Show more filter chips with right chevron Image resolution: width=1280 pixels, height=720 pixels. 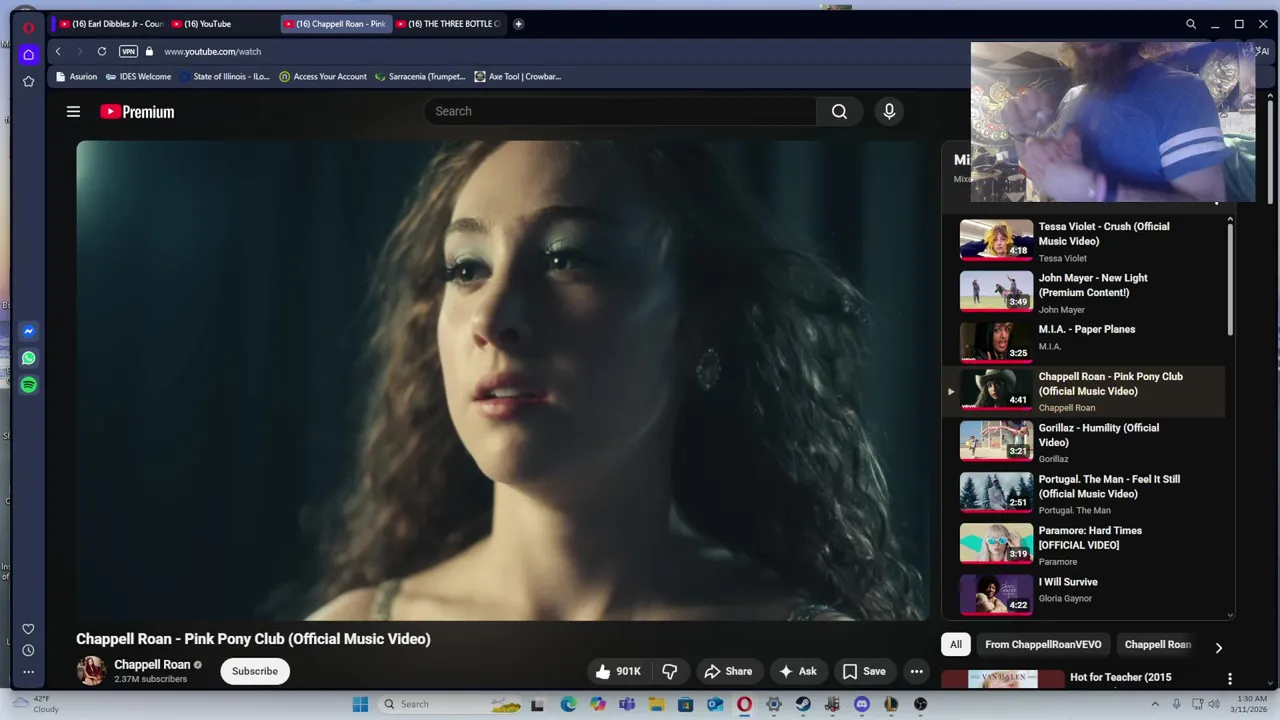point(1218,648)
